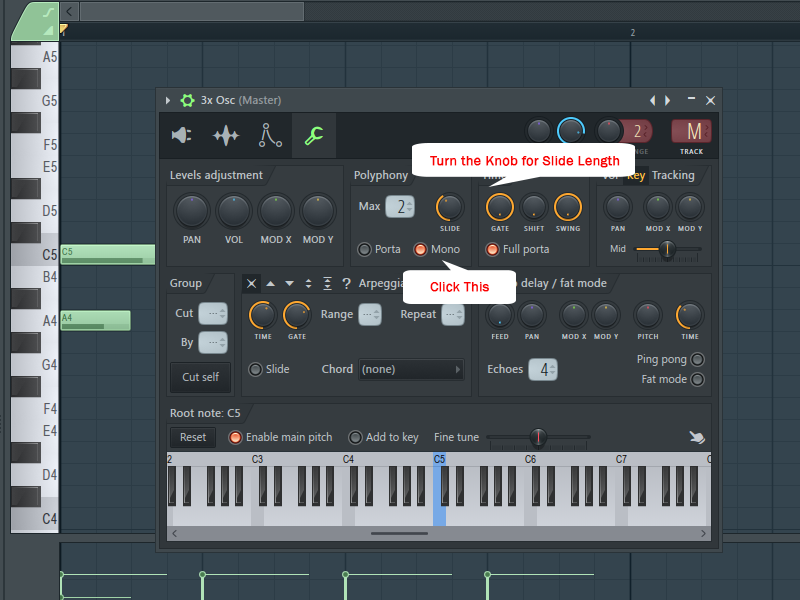
Task: Select the C5 note in piano roll
Action: pos(108,255)
